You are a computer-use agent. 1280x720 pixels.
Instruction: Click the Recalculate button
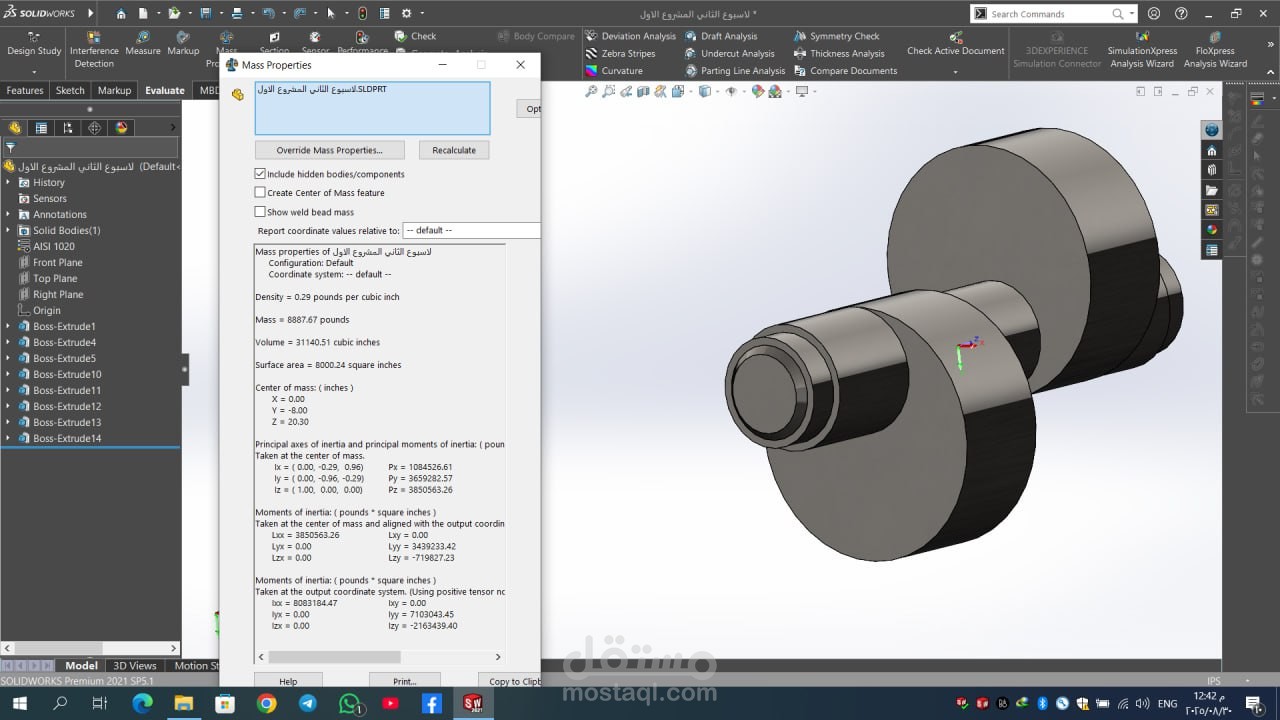[453, 150]
